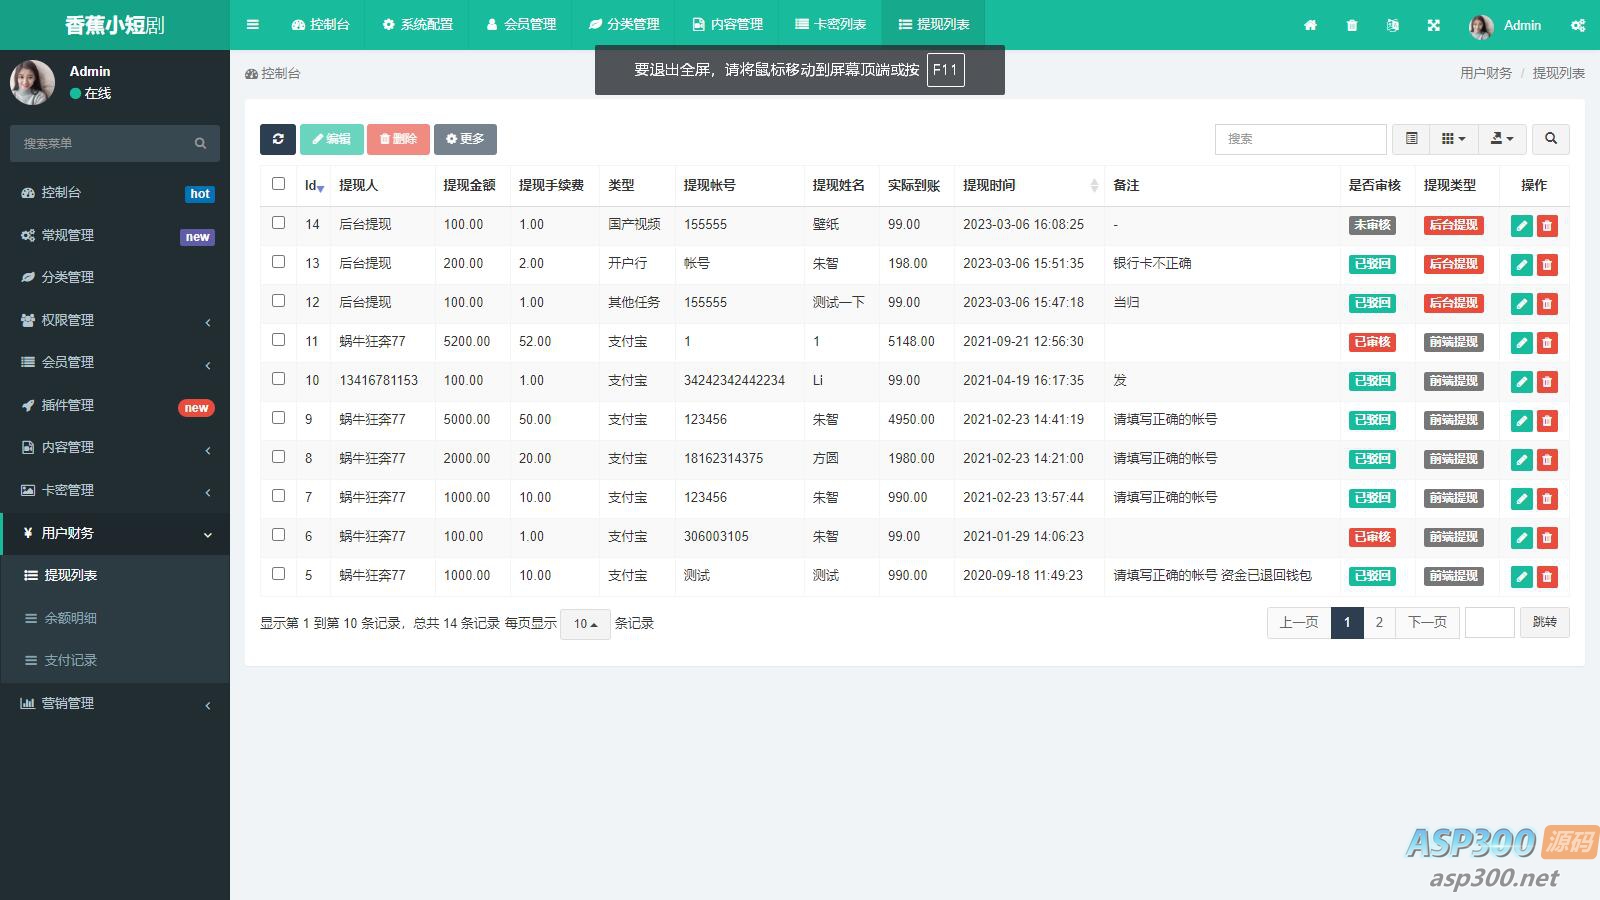Image resolution: width=1600 pixels, height=900 pixels.
Task: Click the home icon in top bar
Action: [x=1310, y=25]
